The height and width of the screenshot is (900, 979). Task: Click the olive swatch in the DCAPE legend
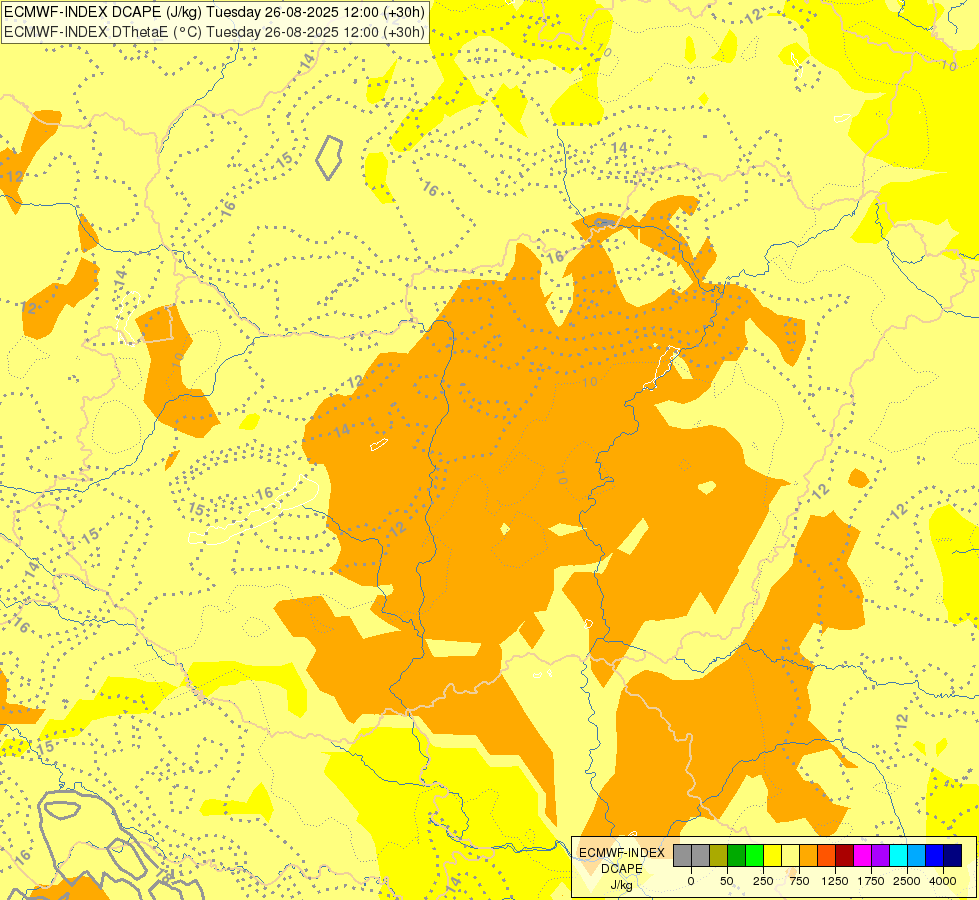click(719, 855)
